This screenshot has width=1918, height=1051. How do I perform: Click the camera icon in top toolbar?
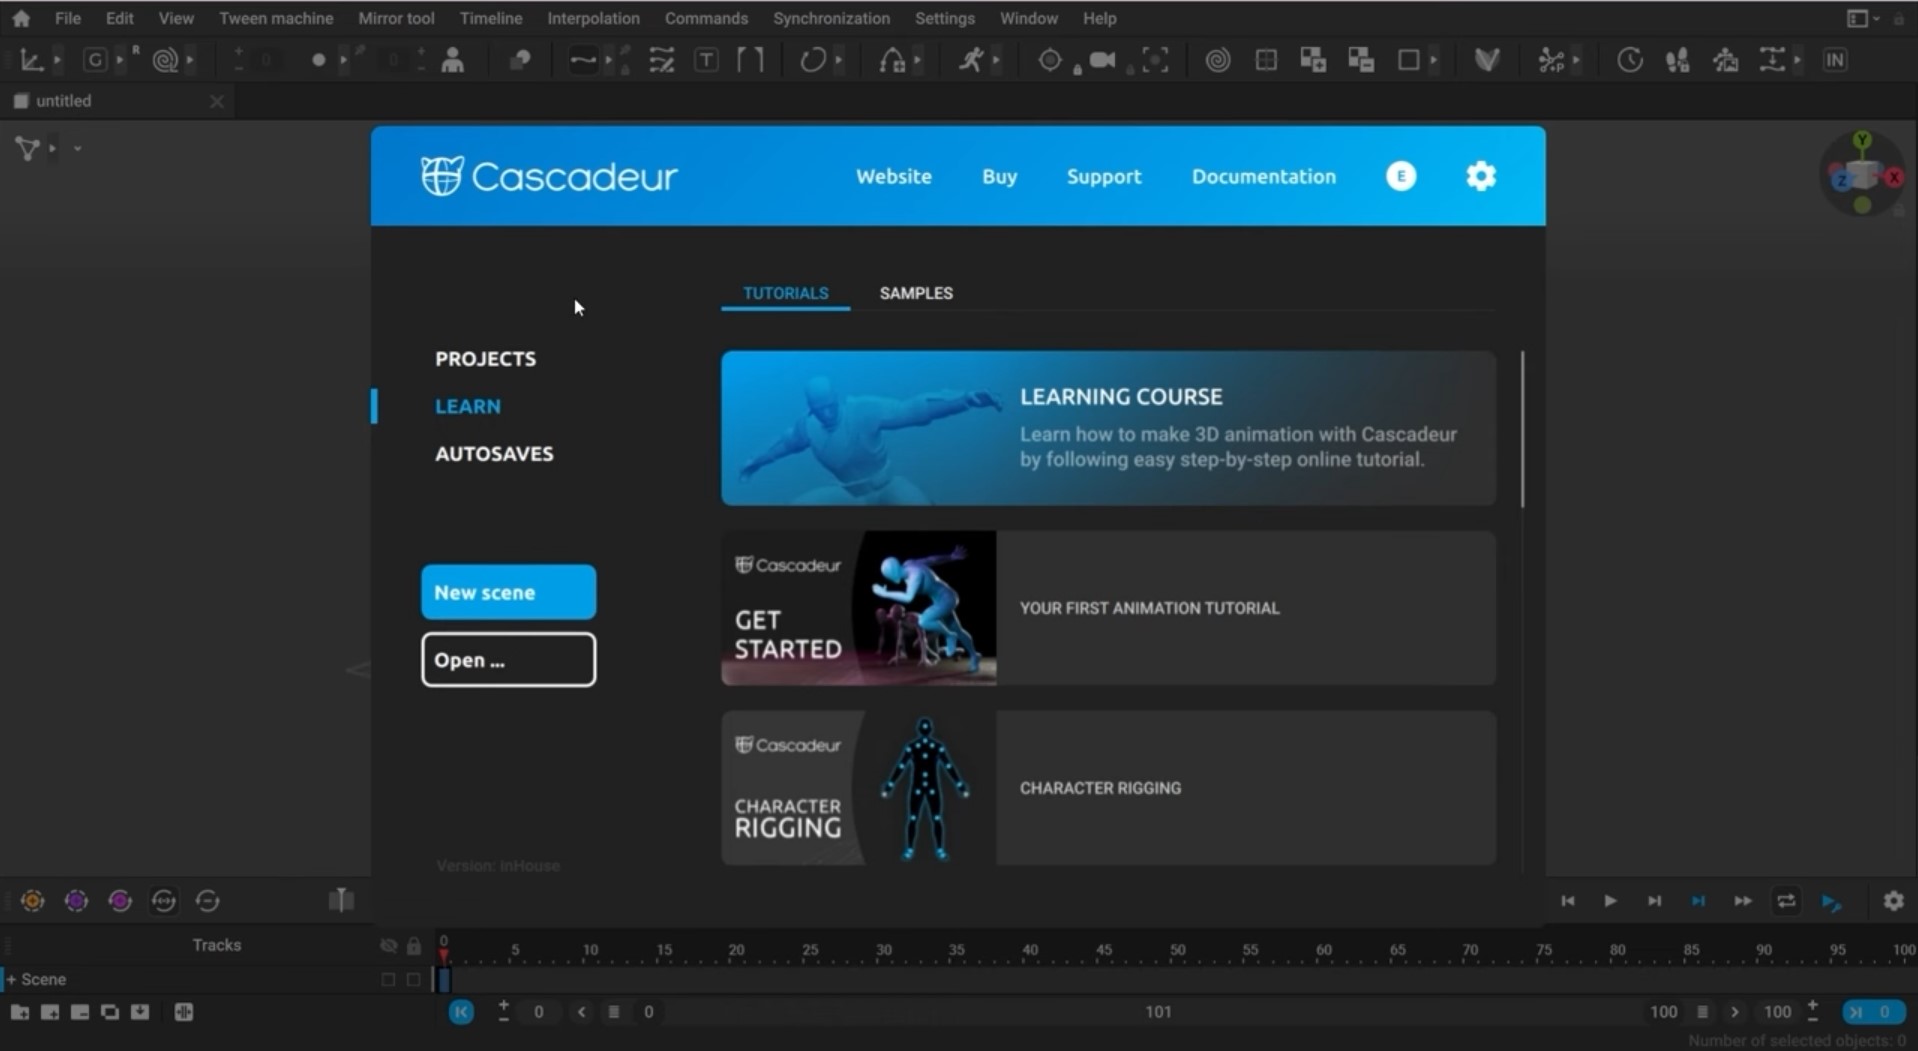(x=1102, y=60)
